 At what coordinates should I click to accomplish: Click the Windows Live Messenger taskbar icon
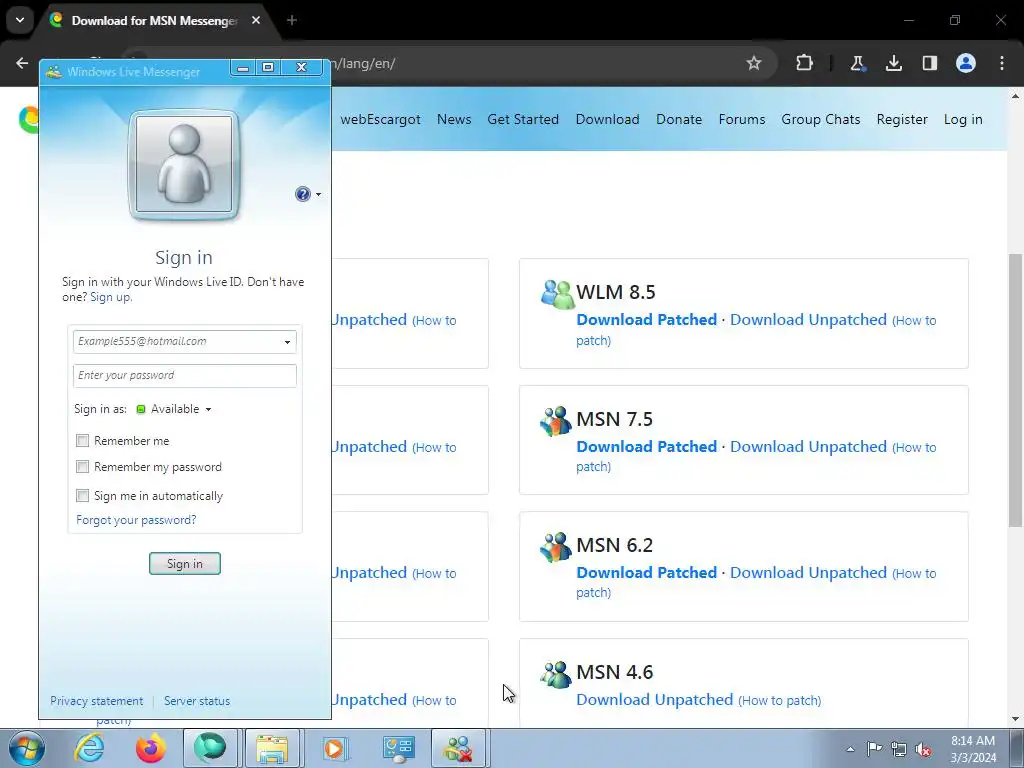point(458,748)
